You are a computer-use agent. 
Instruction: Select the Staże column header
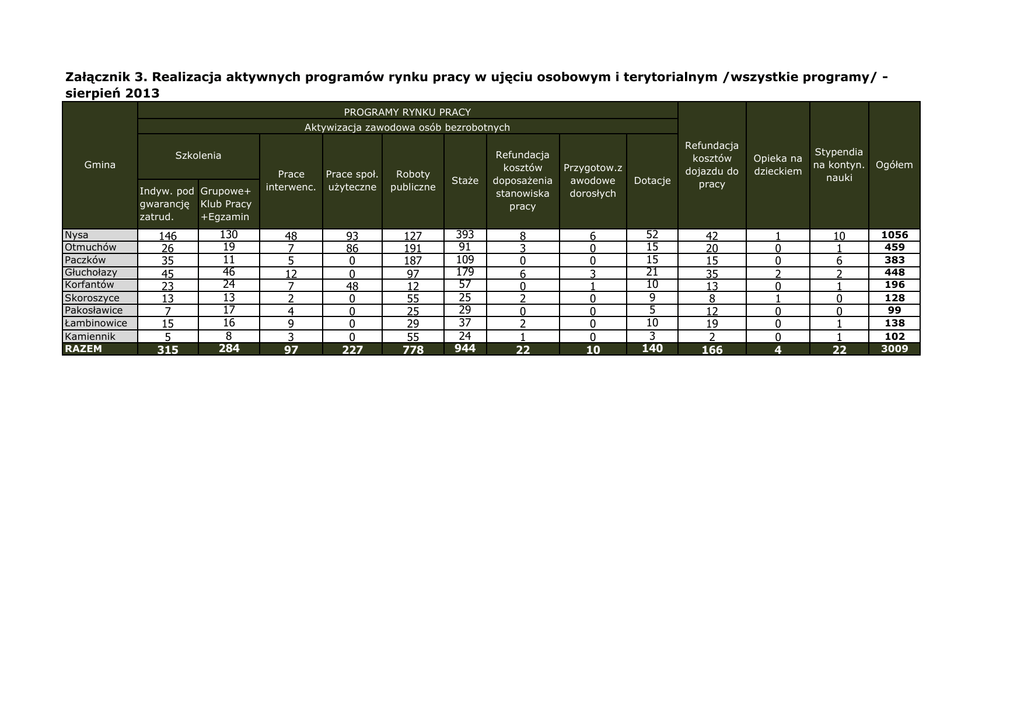coord(465,180)
